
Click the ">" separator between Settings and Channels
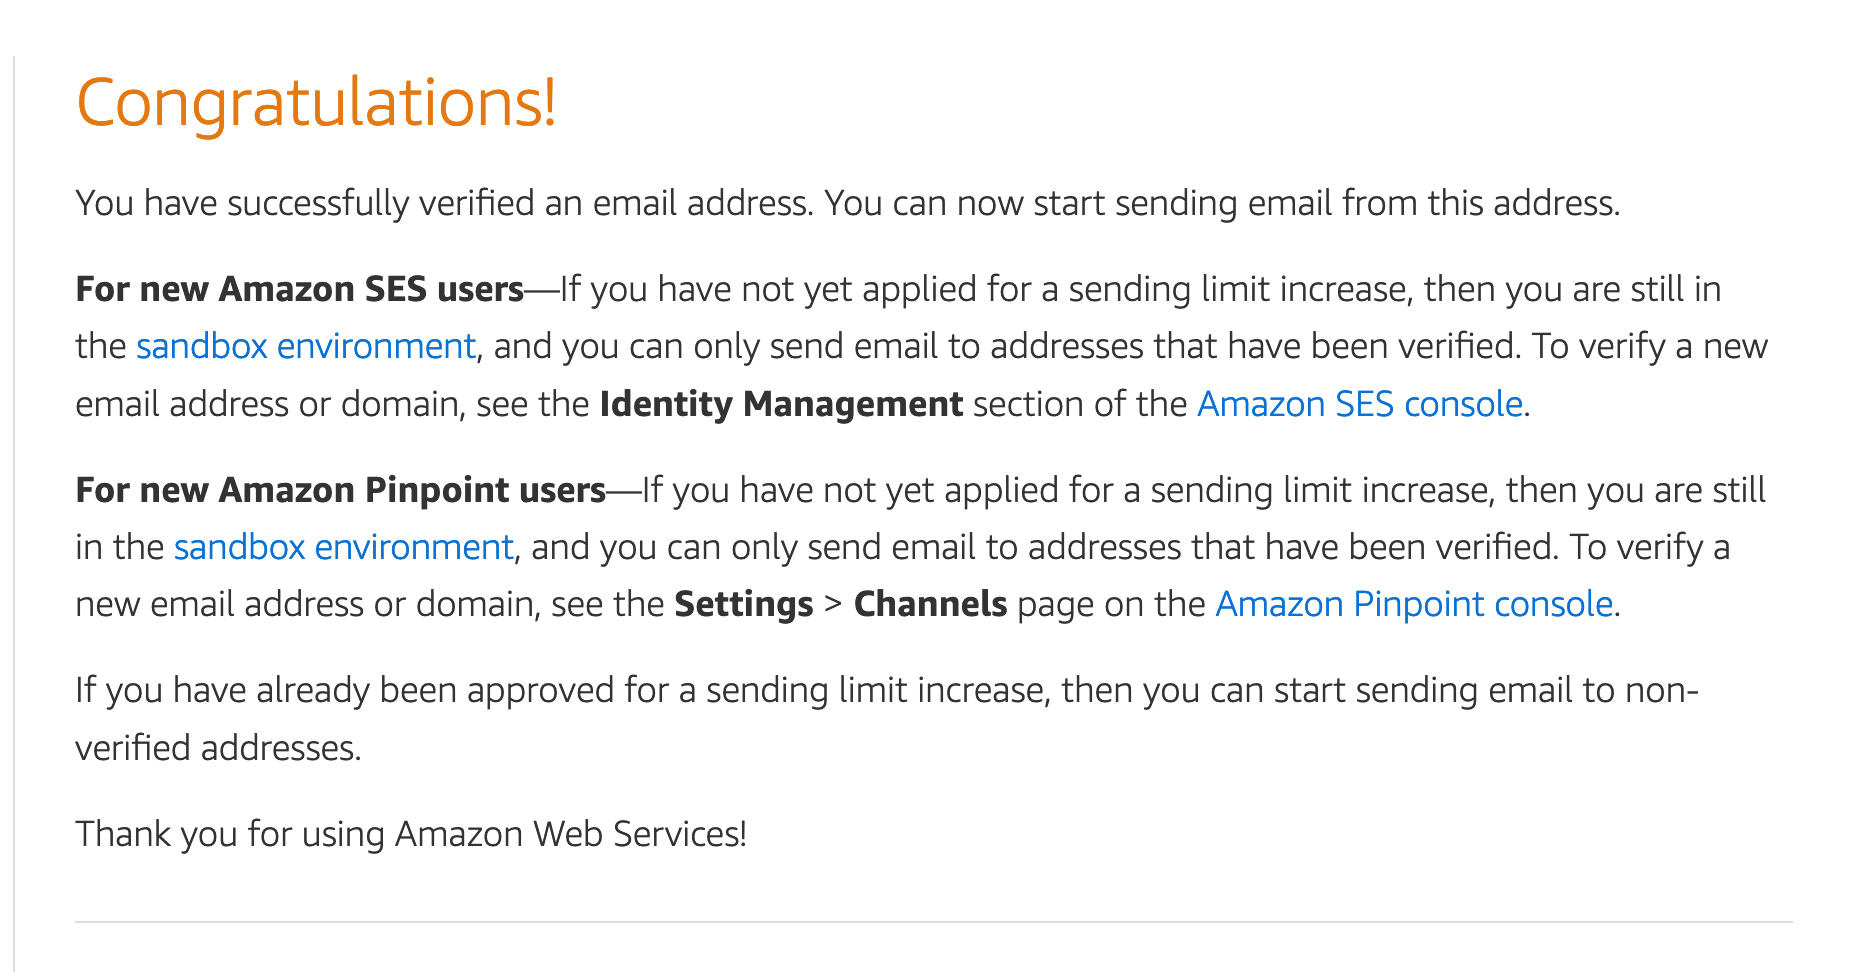point(833,605)
